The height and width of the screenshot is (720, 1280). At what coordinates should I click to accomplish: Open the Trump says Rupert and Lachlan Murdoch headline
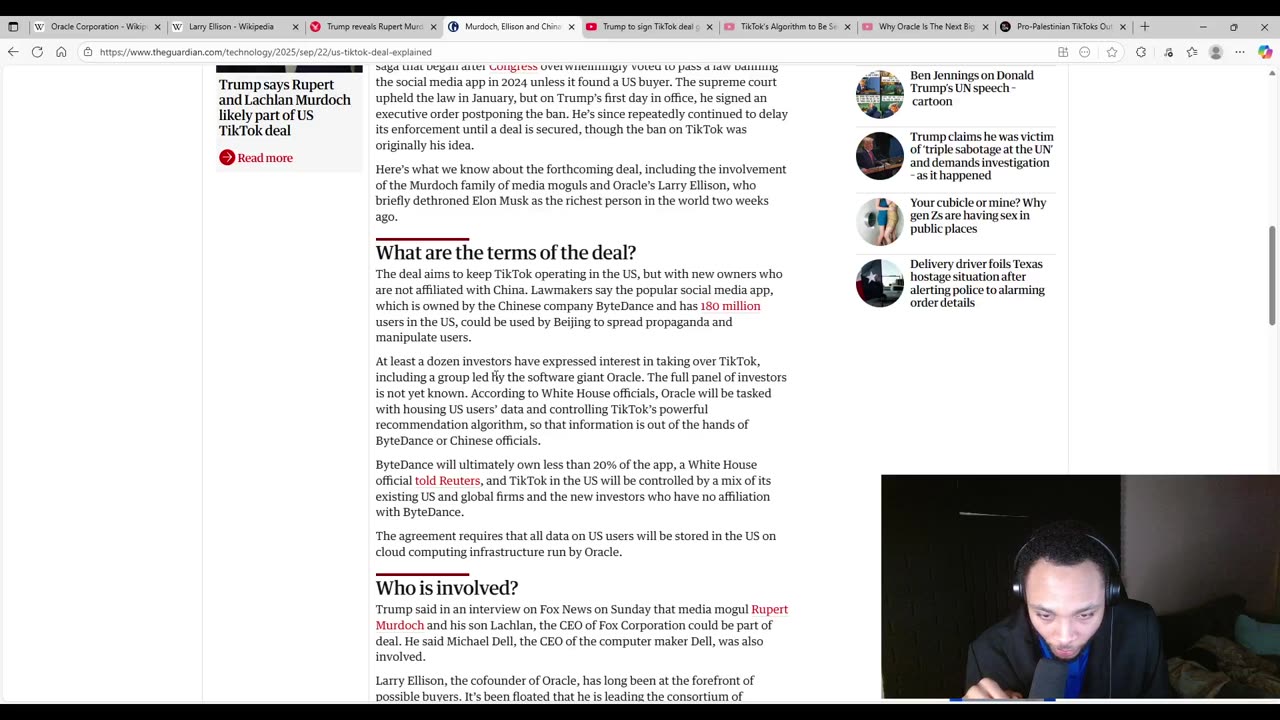tap(285, 108)
